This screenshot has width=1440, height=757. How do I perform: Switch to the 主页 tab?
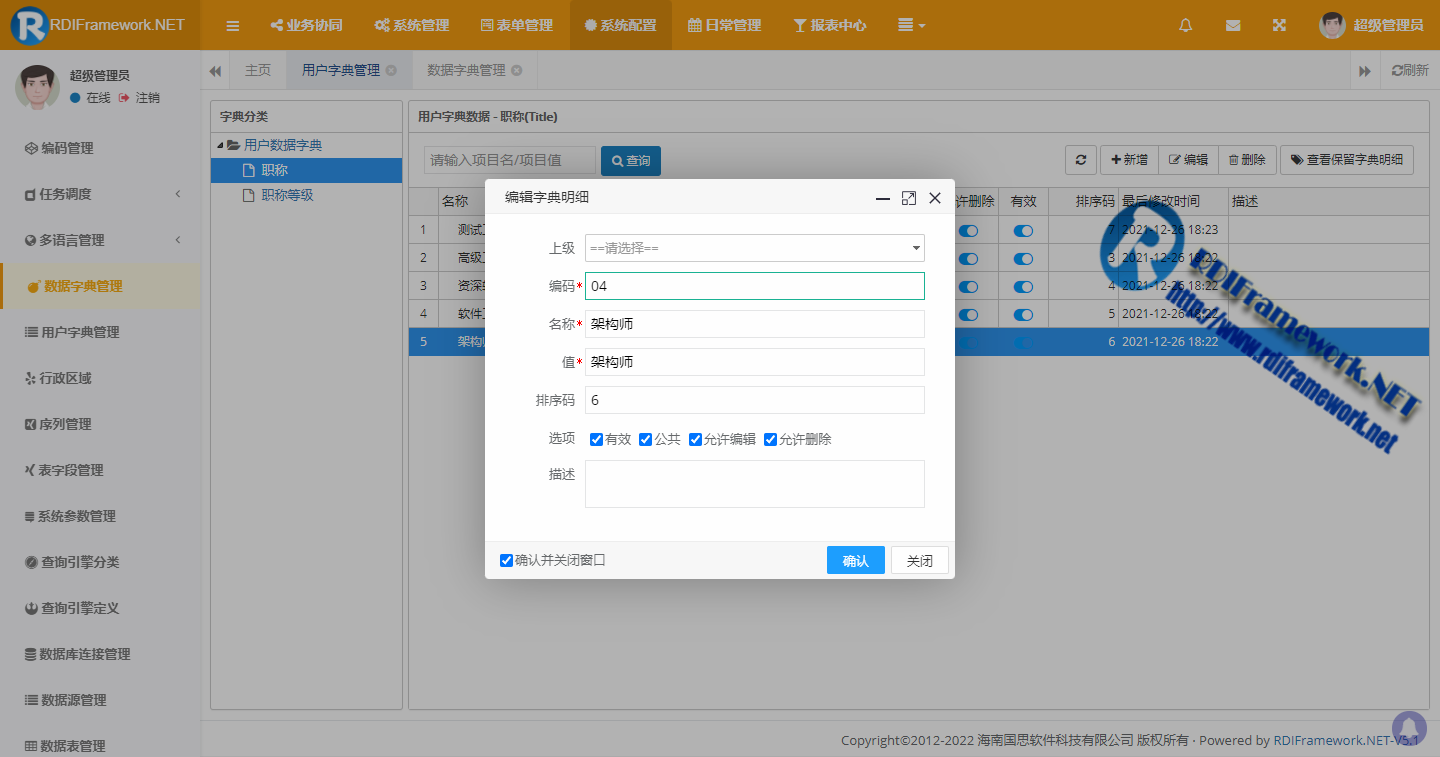[258, 70]
